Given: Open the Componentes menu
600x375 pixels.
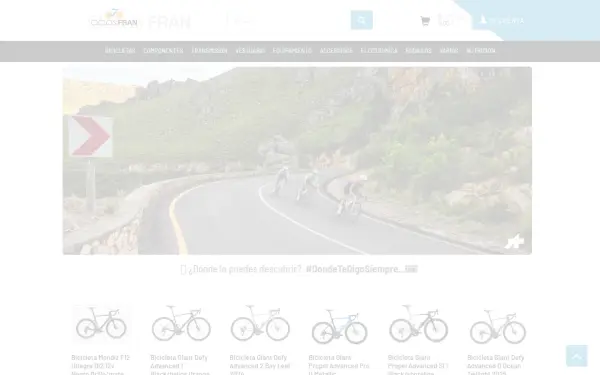Looking at the screenshot, I should point(163,51).
